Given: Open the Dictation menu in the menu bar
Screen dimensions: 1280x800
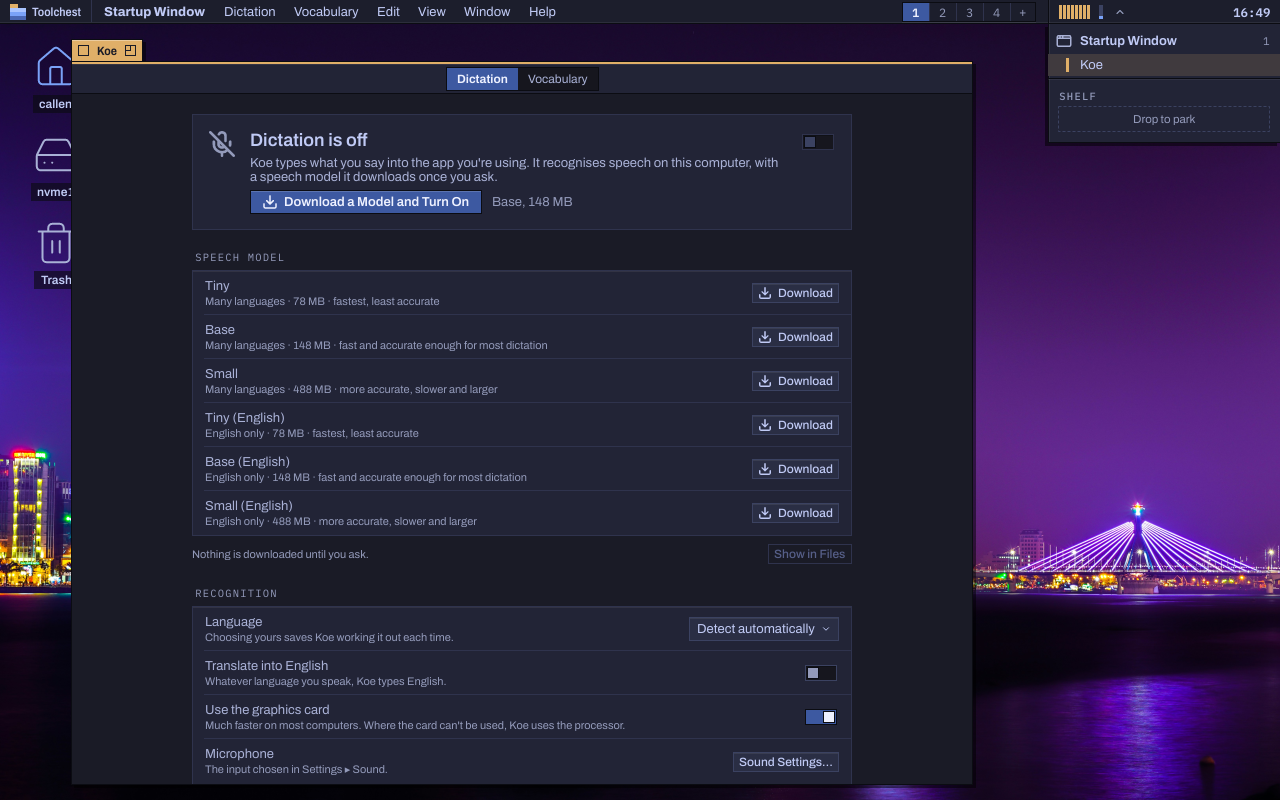Looking at the screenshot, I should point(250,12).
